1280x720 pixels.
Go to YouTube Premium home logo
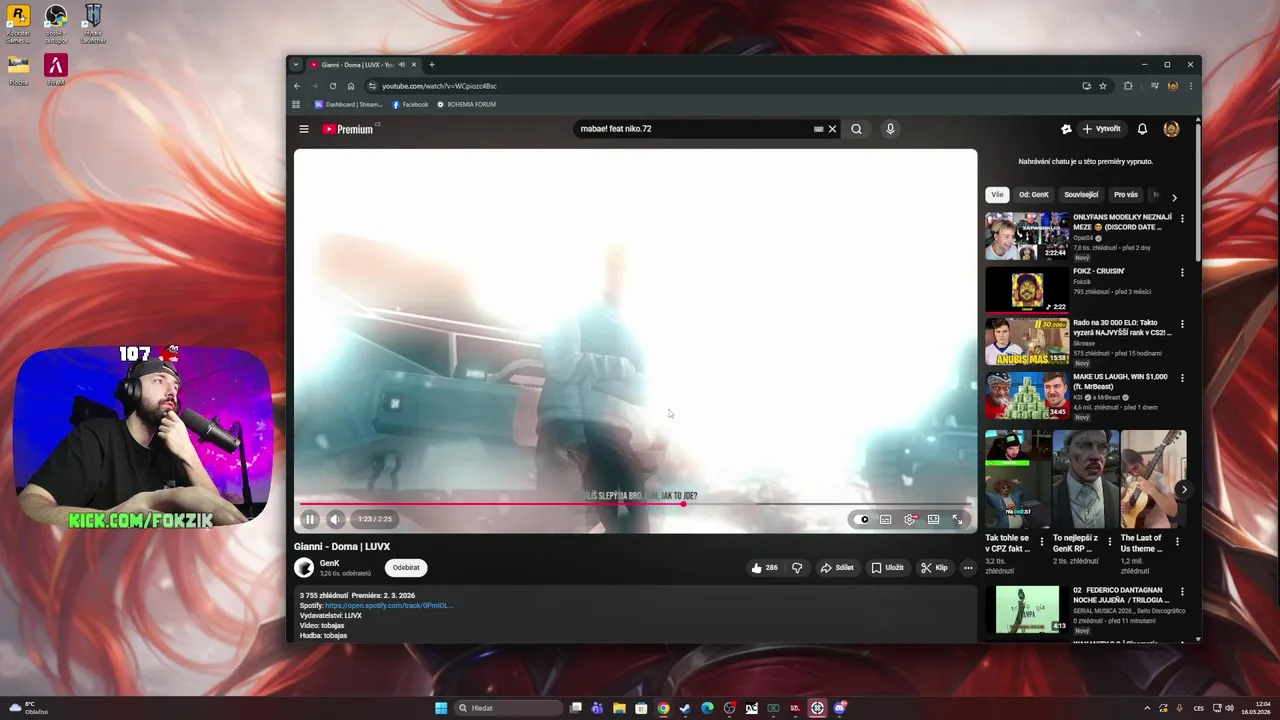pos(348,129)
